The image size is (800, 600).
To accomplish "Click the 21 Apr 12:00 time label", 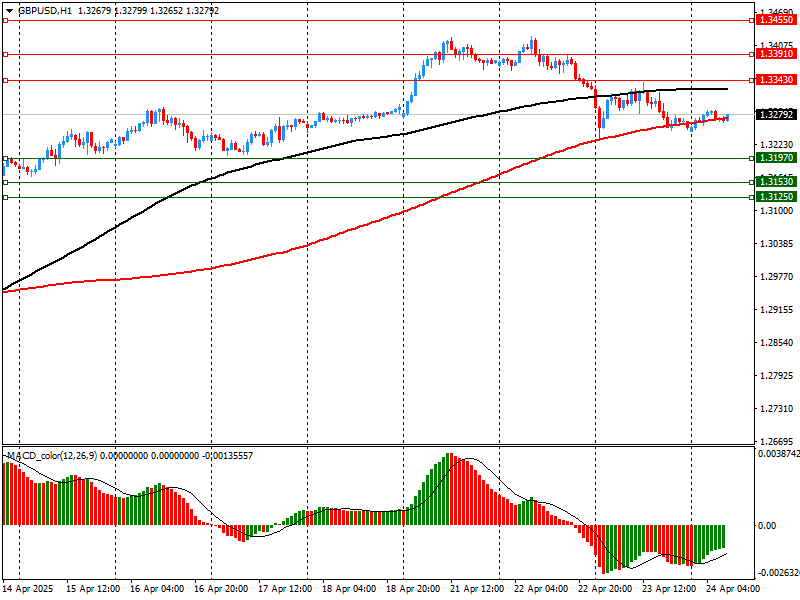I will (x=476, y=589).
